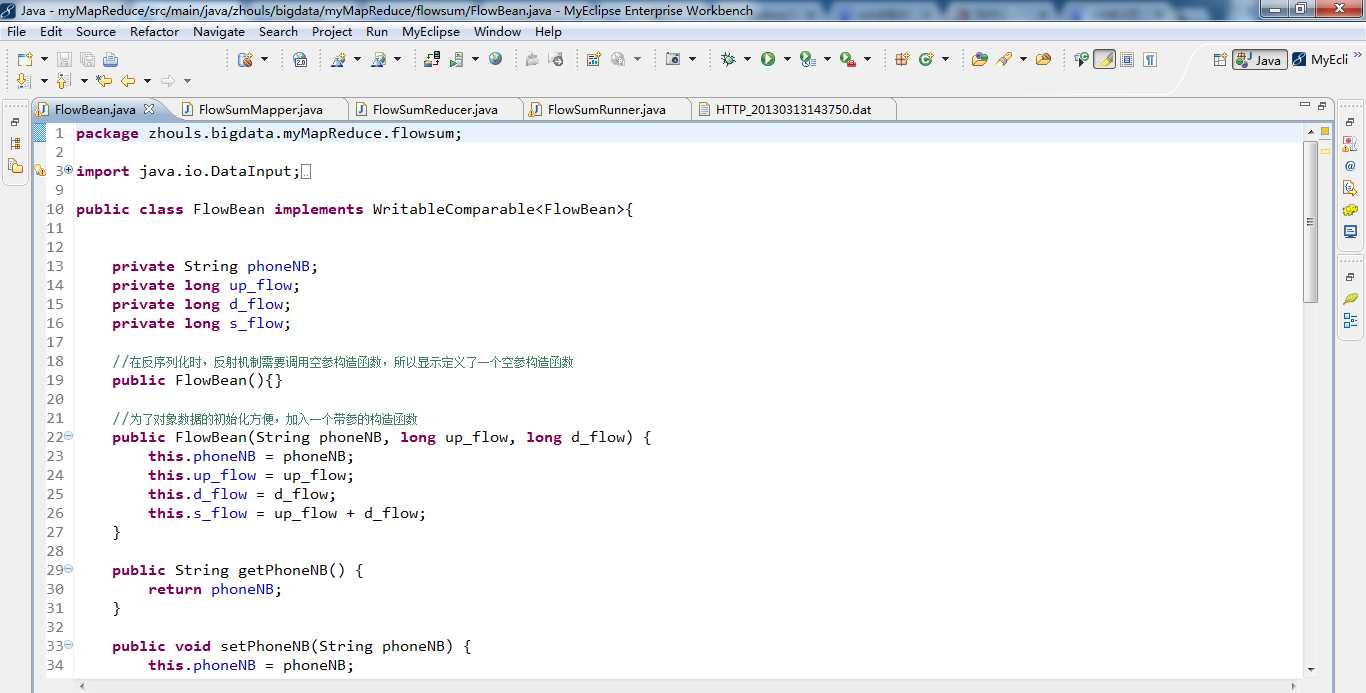Open the dropdown arrow next to the New icon
This screenshot has width=1366, height=693.
click(x=43, y=59)
